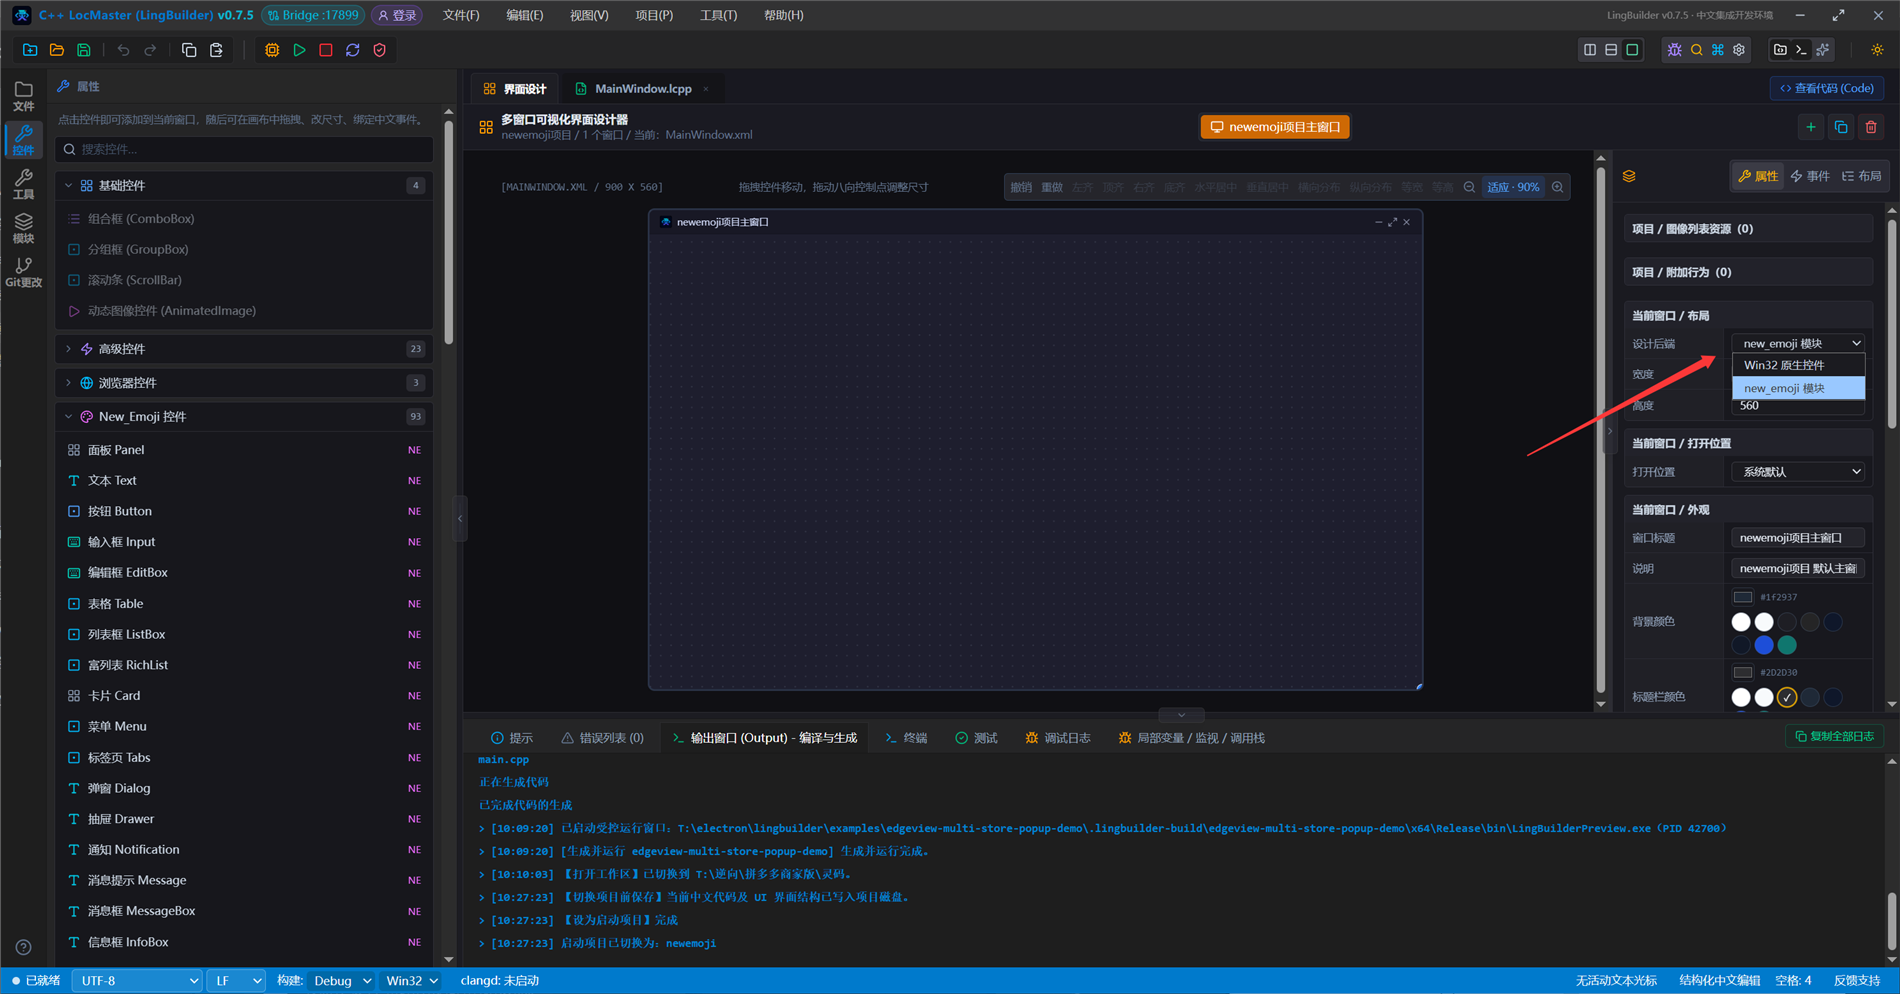Click the 复制全部日志 button

pos(1835,737)
